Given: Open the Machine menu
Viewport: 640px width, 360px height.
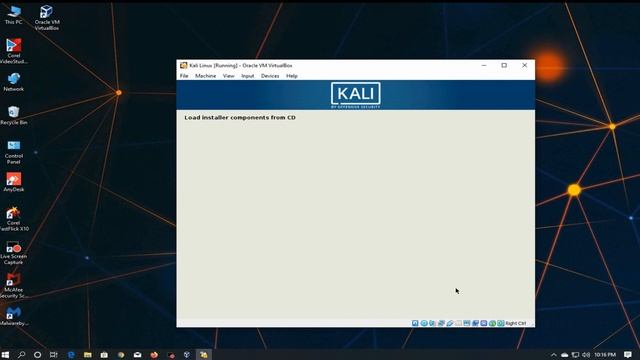Looking at the screenshot, I should (205, 76).
